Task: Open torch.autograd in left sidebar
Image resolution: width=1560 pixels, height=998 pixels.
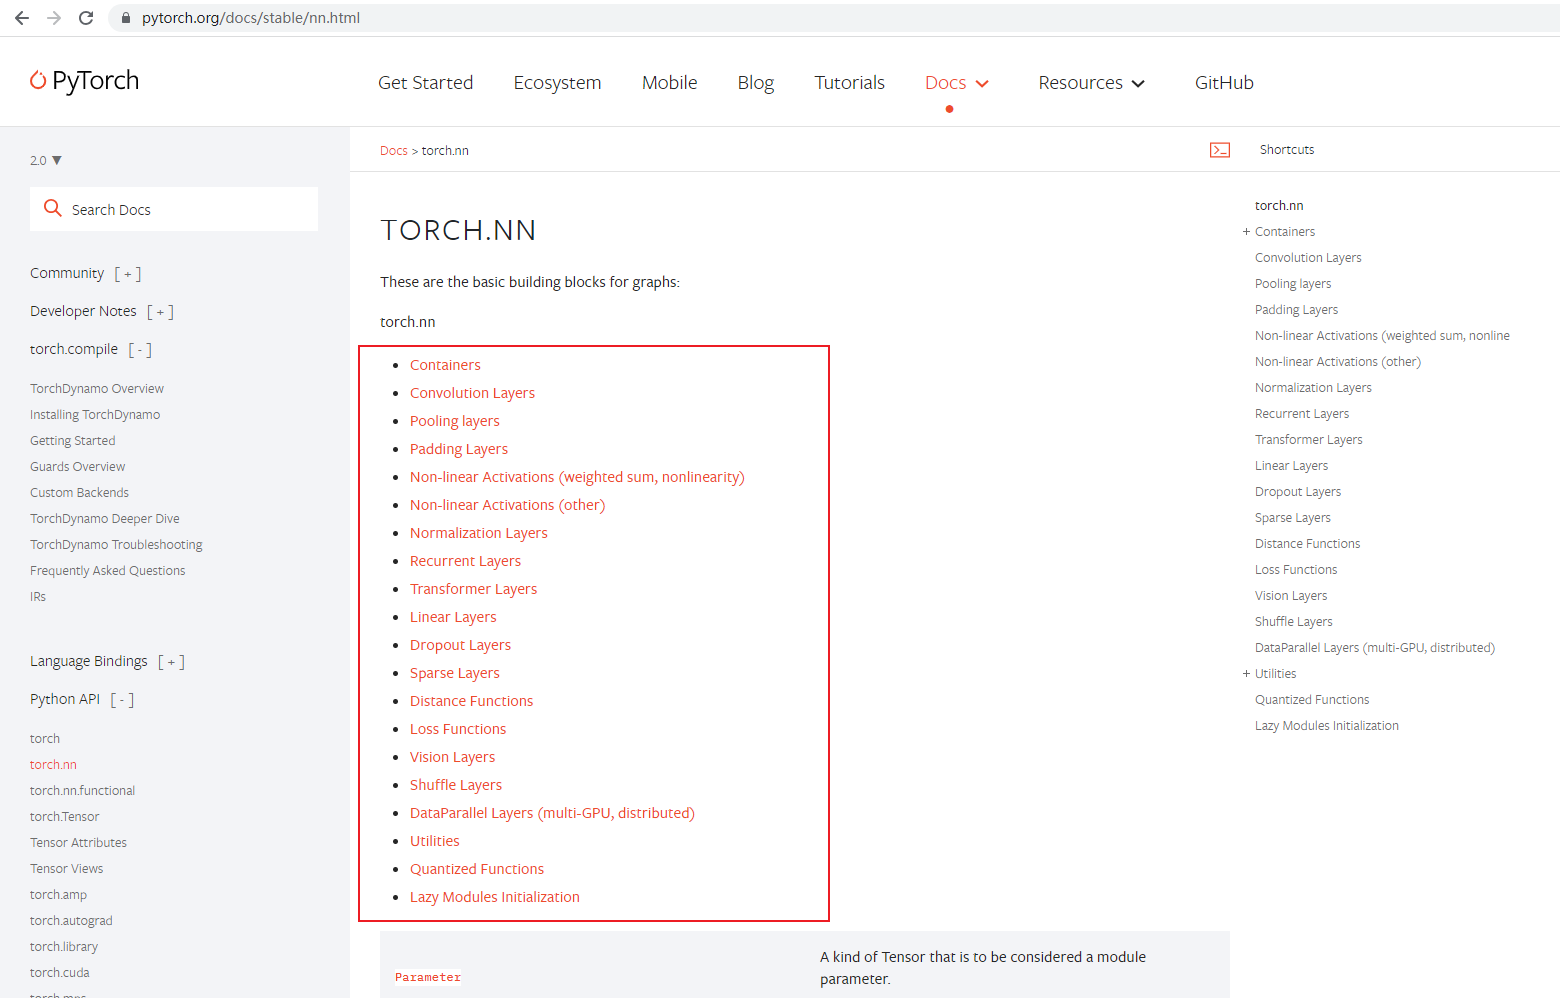Action: coord(71,921)
